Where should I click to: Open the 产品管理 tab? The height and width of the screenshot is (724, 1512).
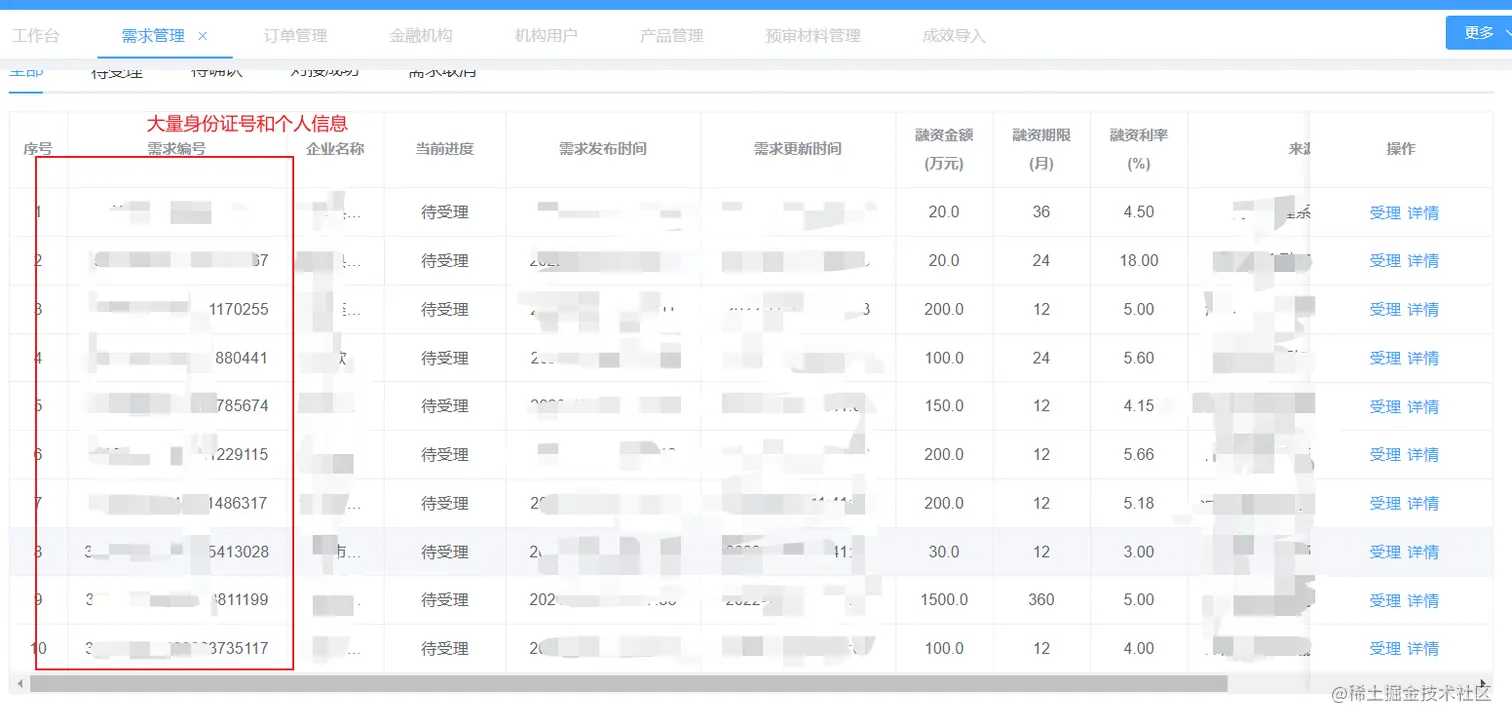(672, 36)
